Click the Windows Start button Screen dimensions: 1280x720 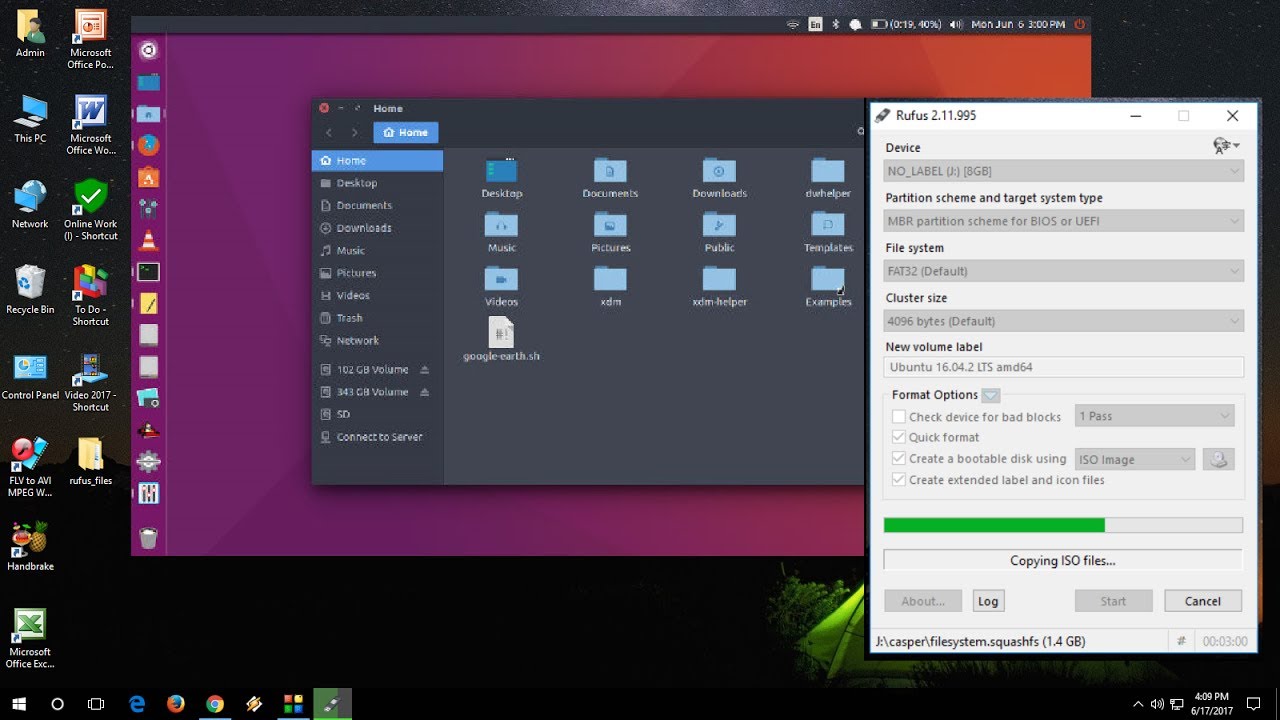(x=19, y=704)
